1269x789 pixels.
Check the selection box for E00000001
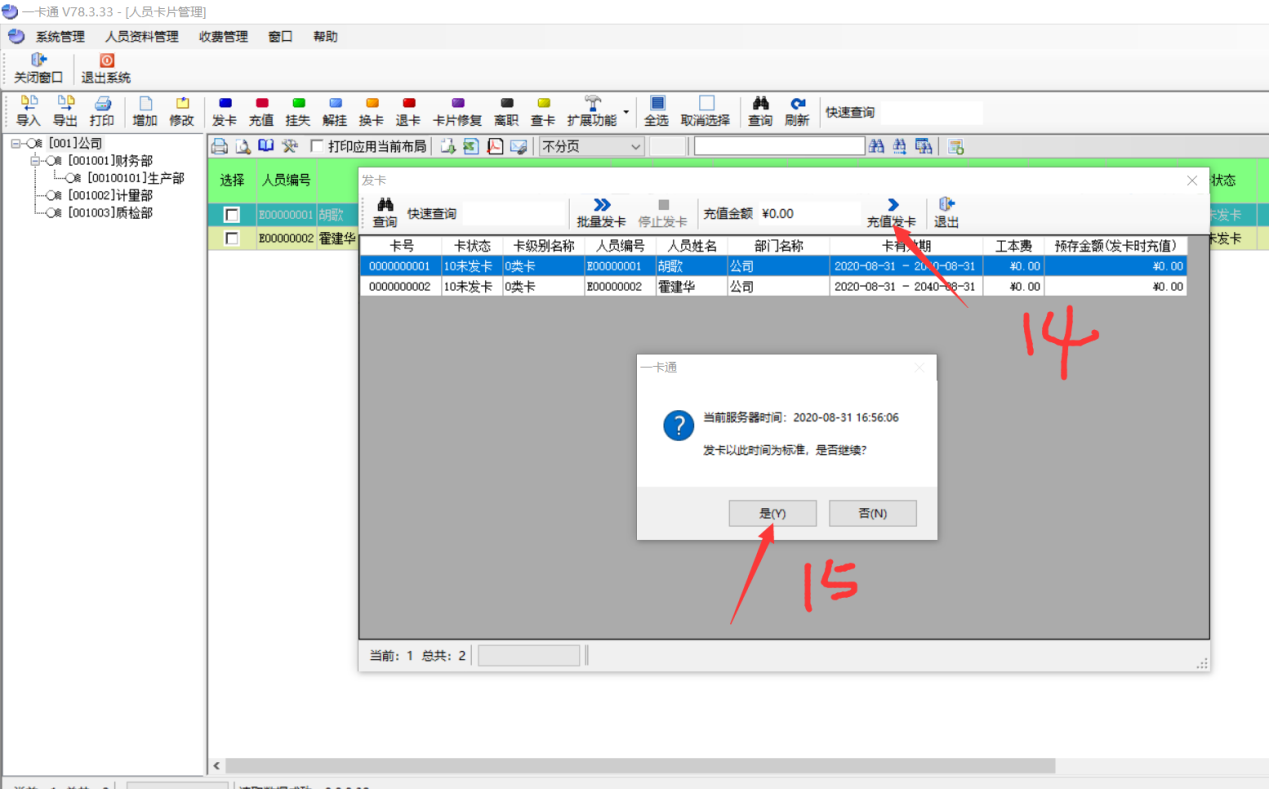click(232, 215)
